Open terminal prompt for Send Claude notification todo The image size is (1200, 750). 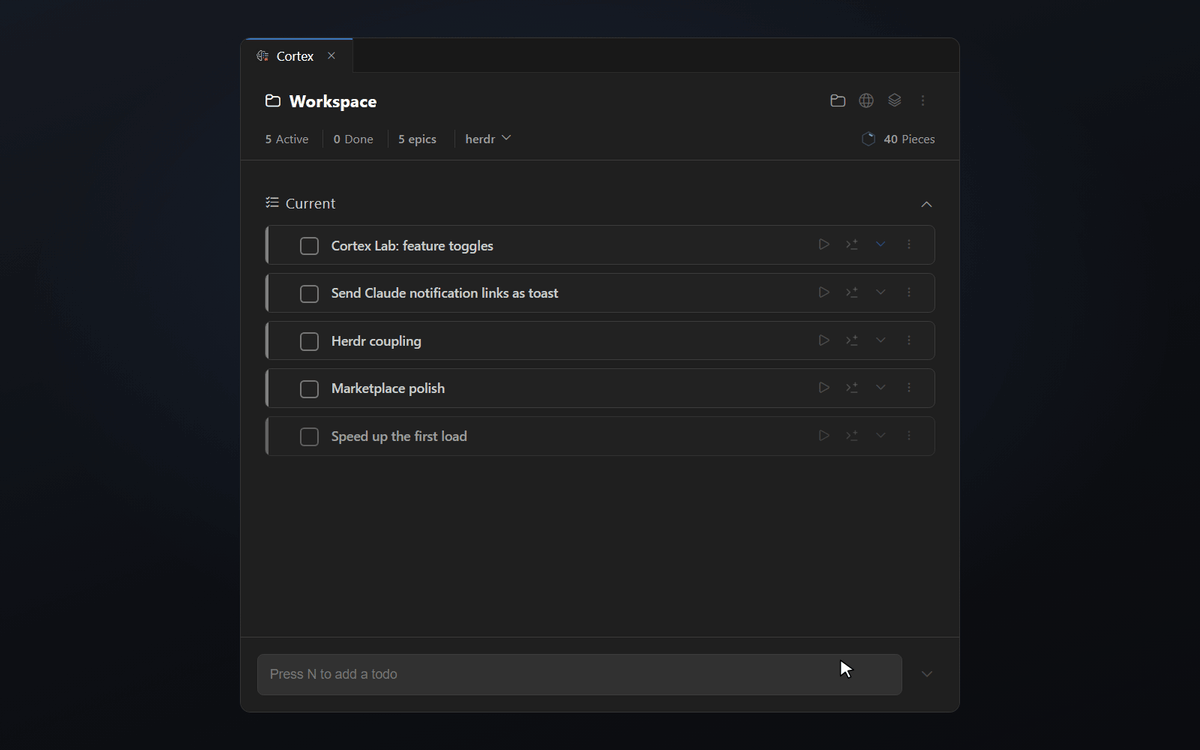852,292
